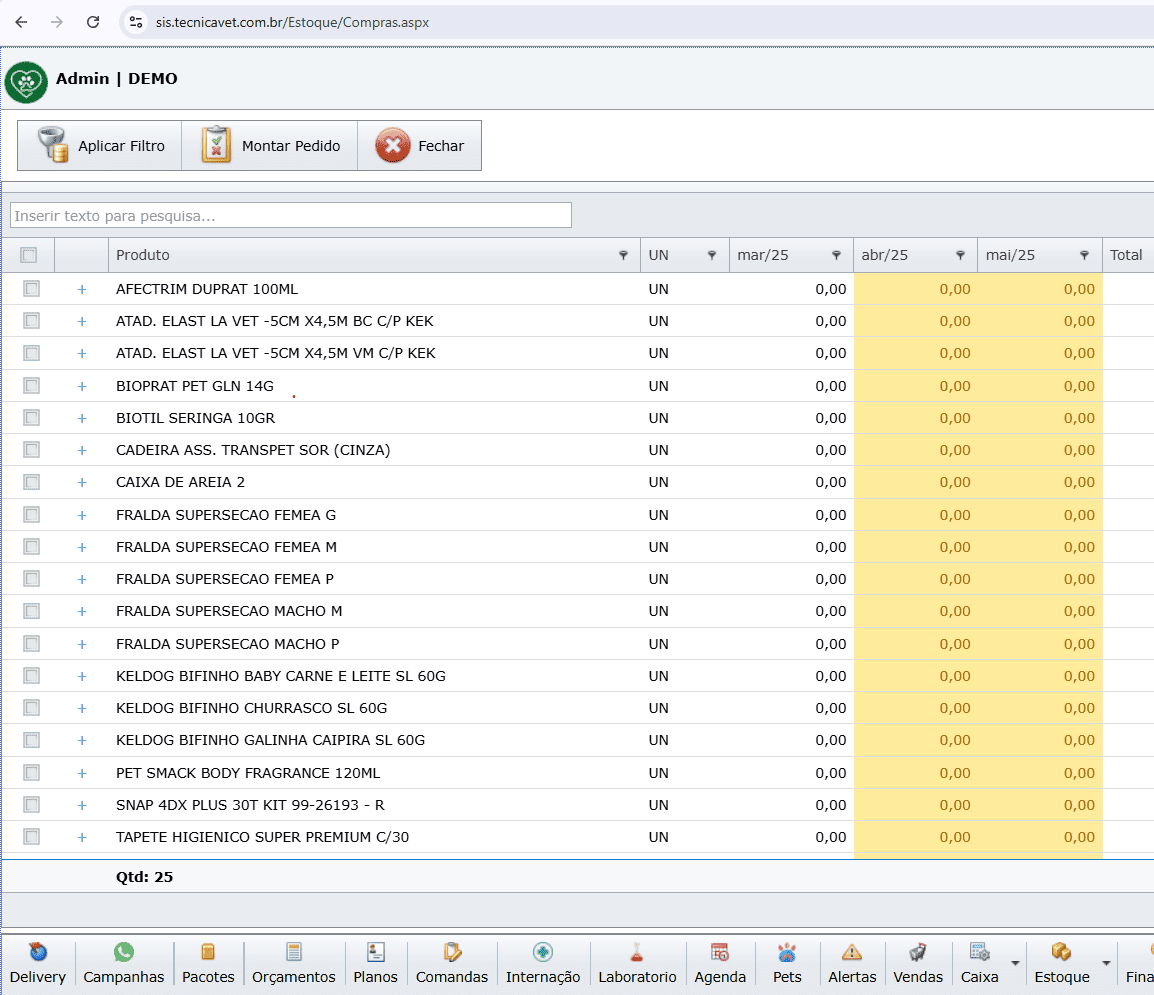Check the box for AFECTRIM DUPRAT 100ML
The image size is (1154, 995).
32,289
